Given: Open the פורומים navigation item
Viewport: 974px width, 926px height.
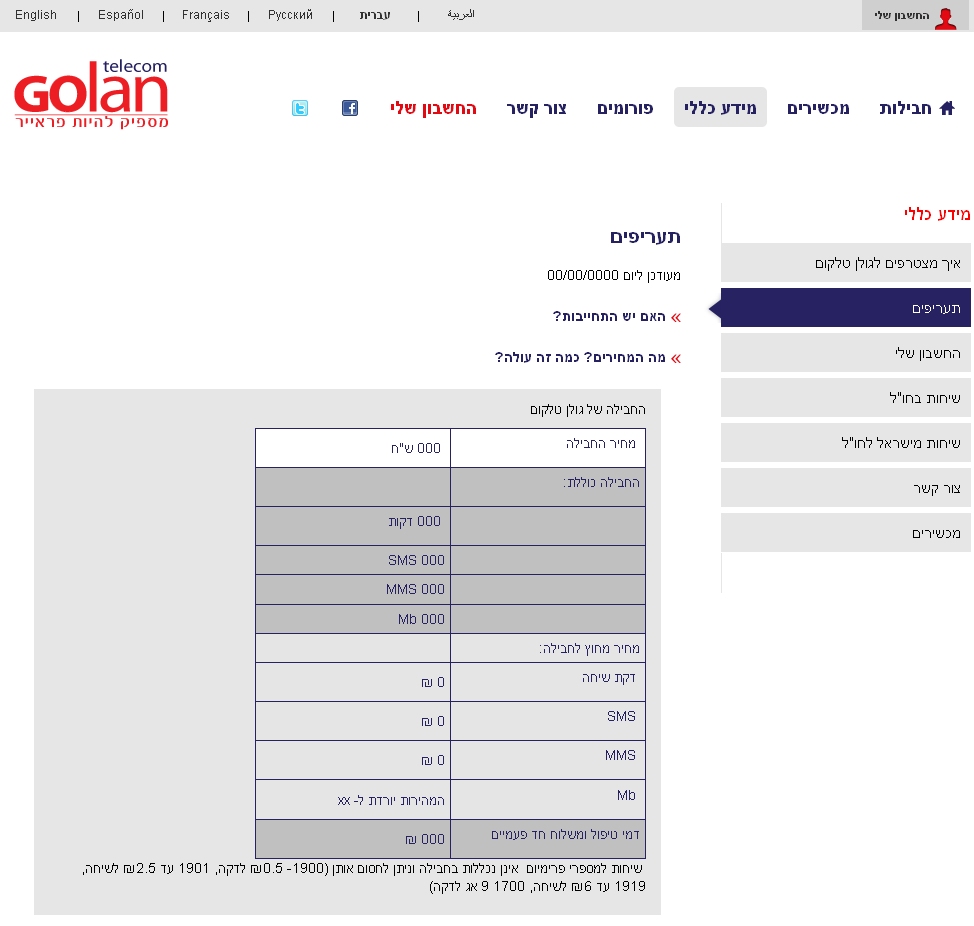Looking at the screenshot, I should [625, 108].
